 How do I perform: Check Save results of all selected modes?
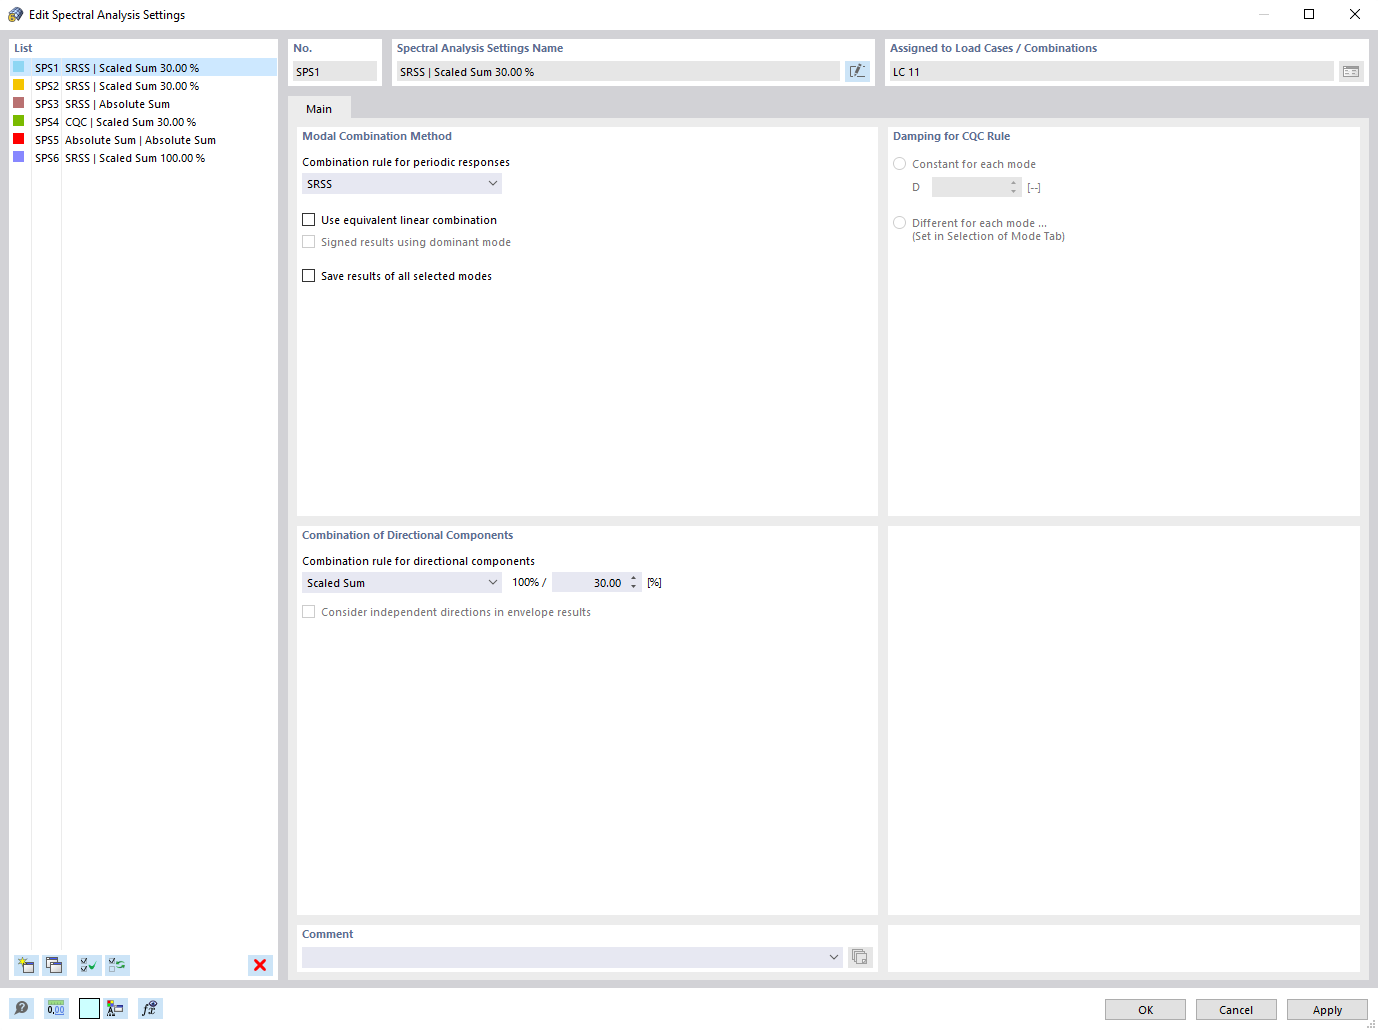pyautogui.click(x=308, y=275)
